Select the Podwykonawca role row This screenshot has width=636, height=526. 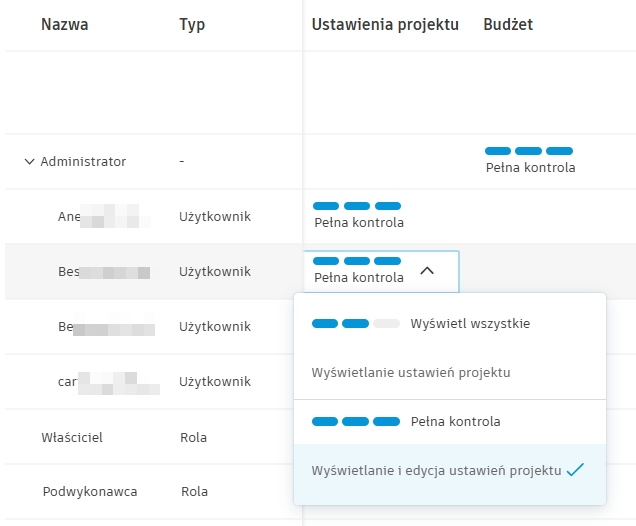[x=90, y=492]
